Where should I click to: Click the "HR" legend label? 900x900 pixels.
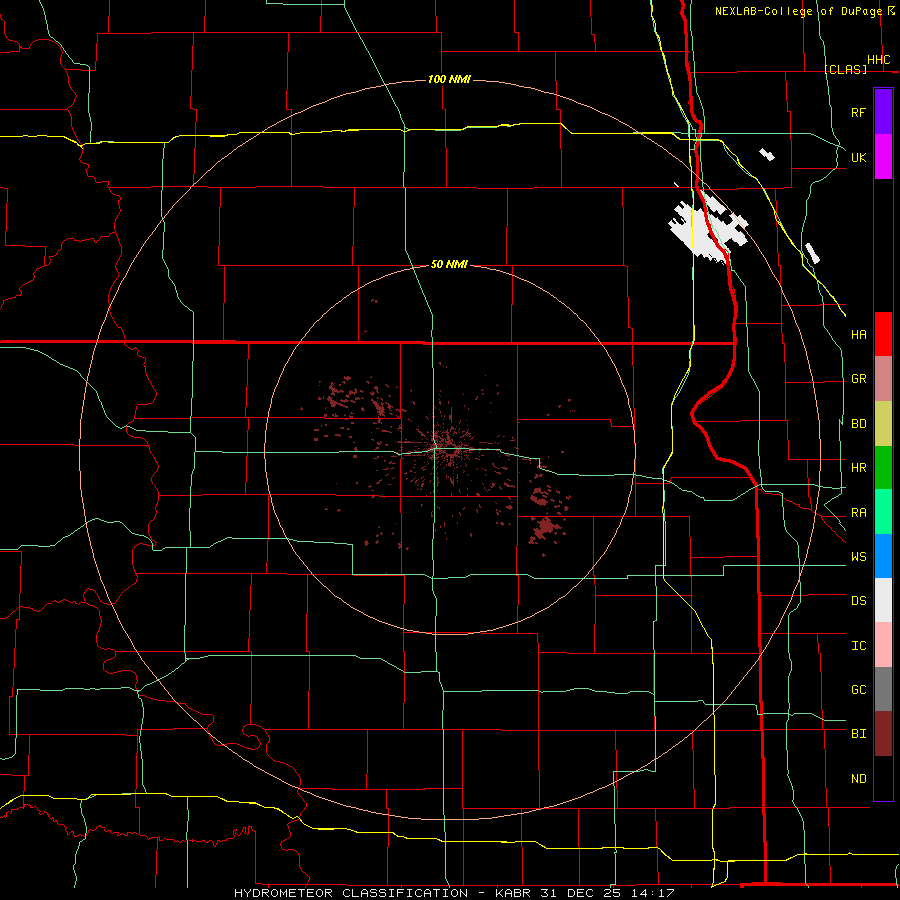(x=858, y=468)
